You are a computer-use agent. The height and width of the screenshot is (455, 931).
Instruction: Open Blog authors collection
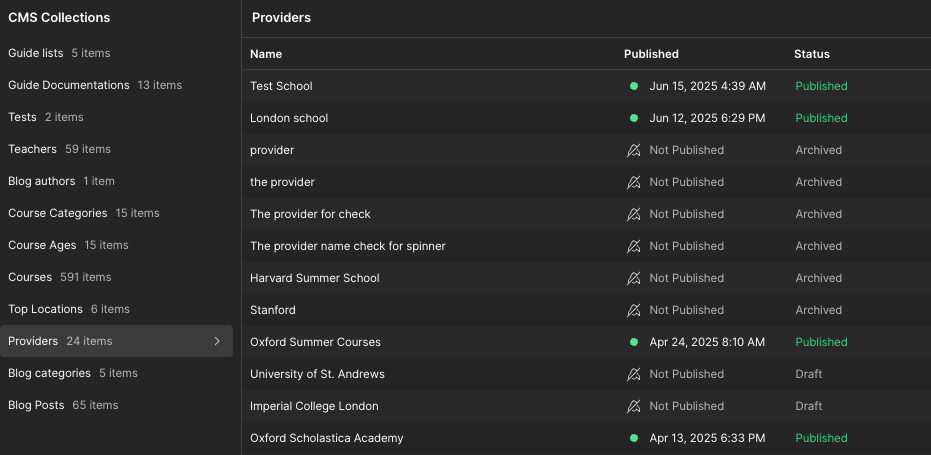pyautogui.click(x=116, y=181)
